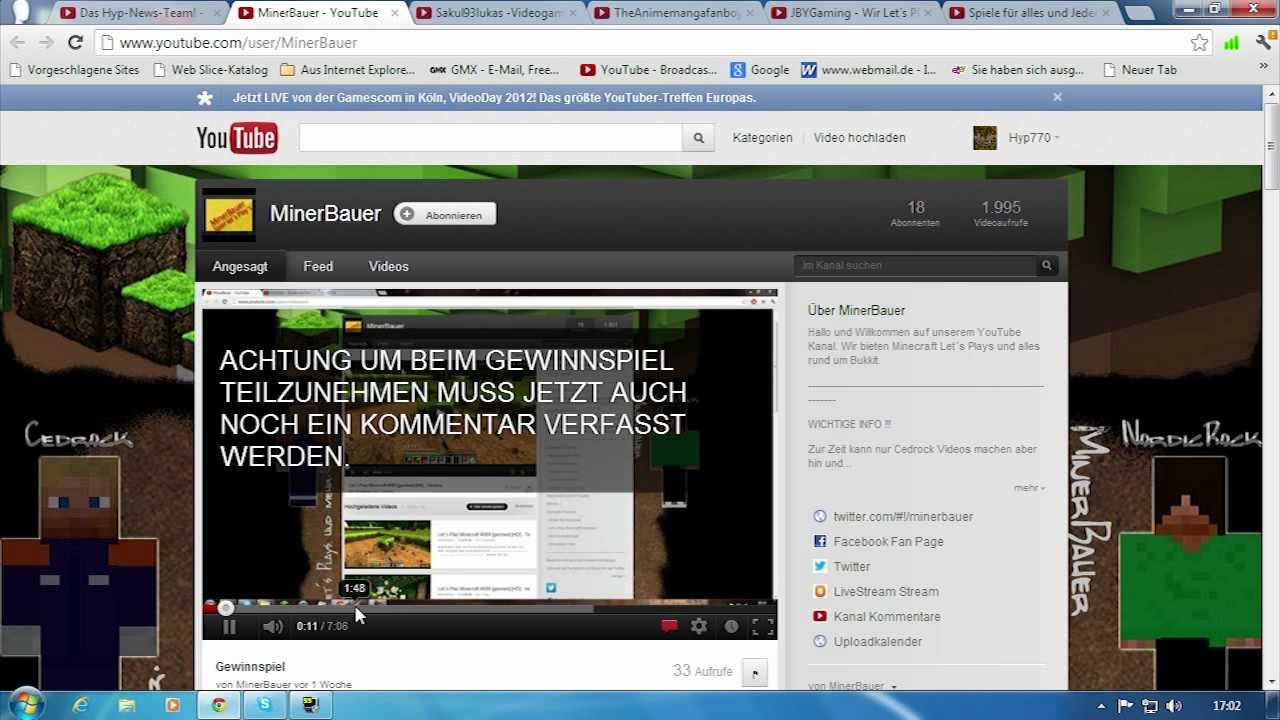Switch to the Videos tab
Image resolution: width=1280 pixels, height=720 pixels.
(388, 266)
